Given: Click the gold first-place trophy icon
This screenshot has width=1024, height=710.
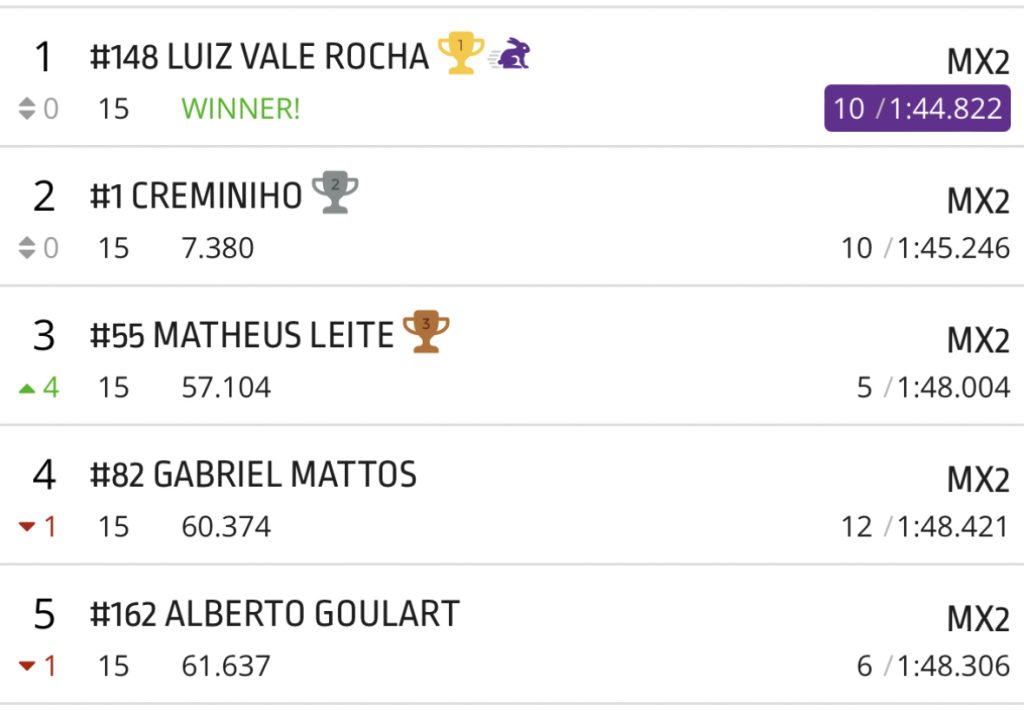Looking at the screenshot, I should coord(461,52).
